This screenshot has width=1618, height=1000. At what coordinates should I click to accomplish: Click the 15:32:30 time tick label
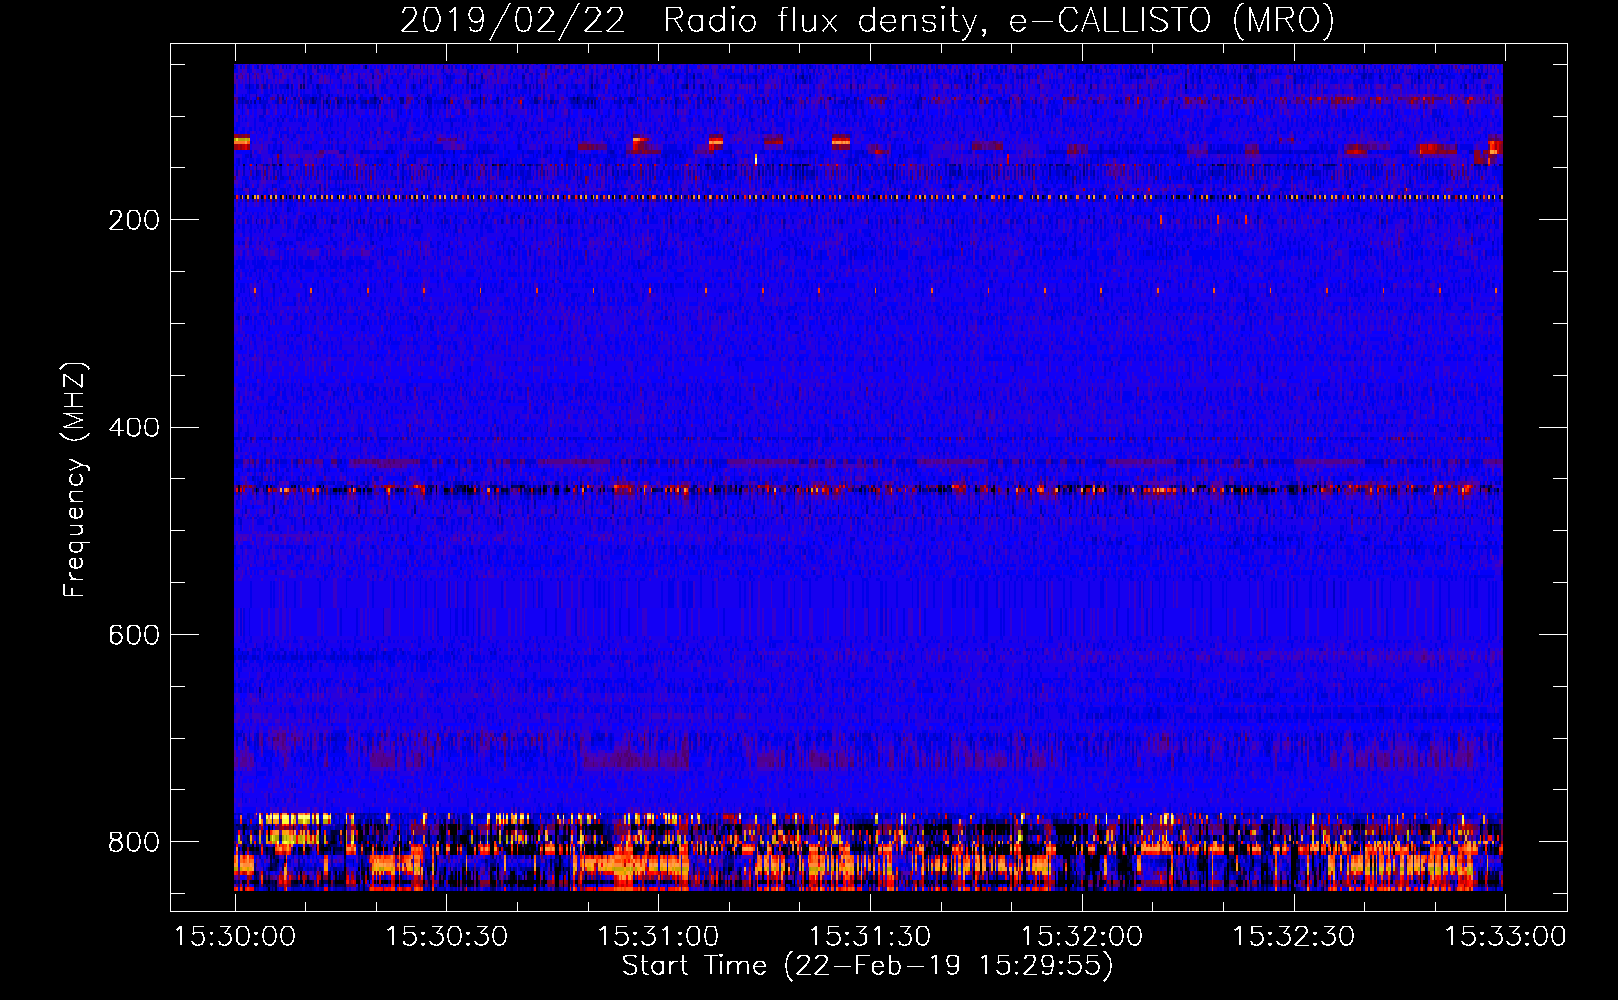coord(1294,936)
